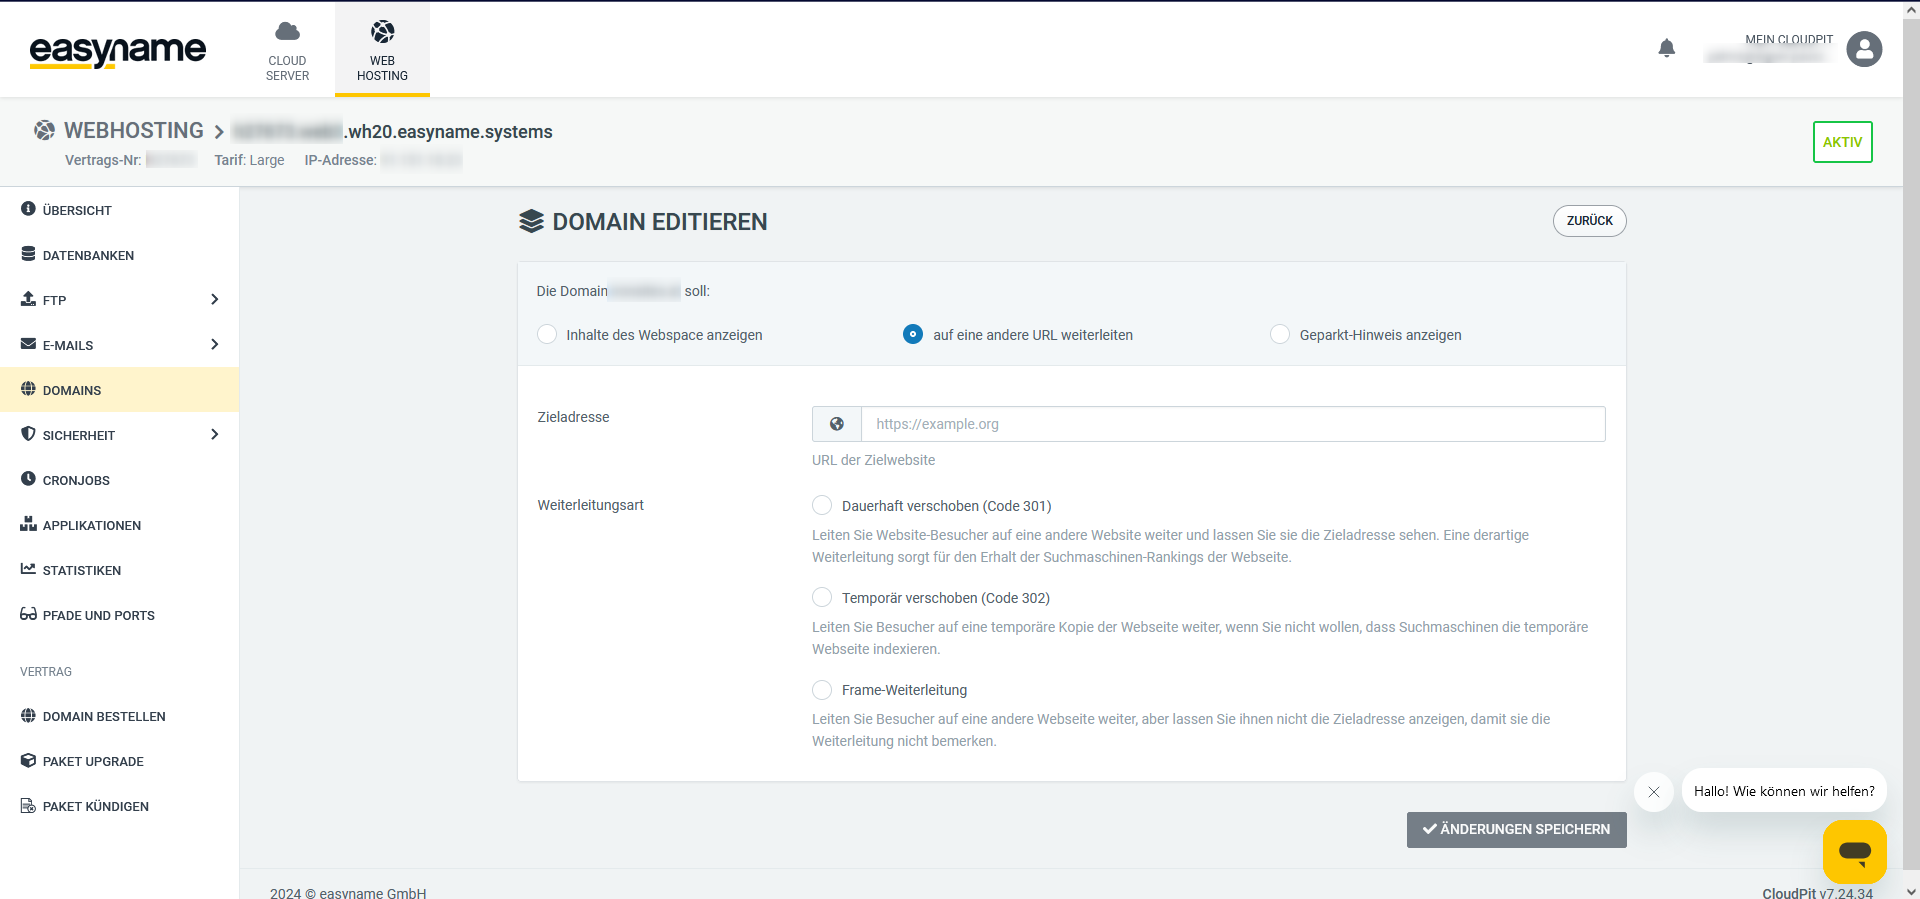Select 'Inhalte des Webspace anzeigen' radio option
The image size is (1920, 899).
pos(547,334)
